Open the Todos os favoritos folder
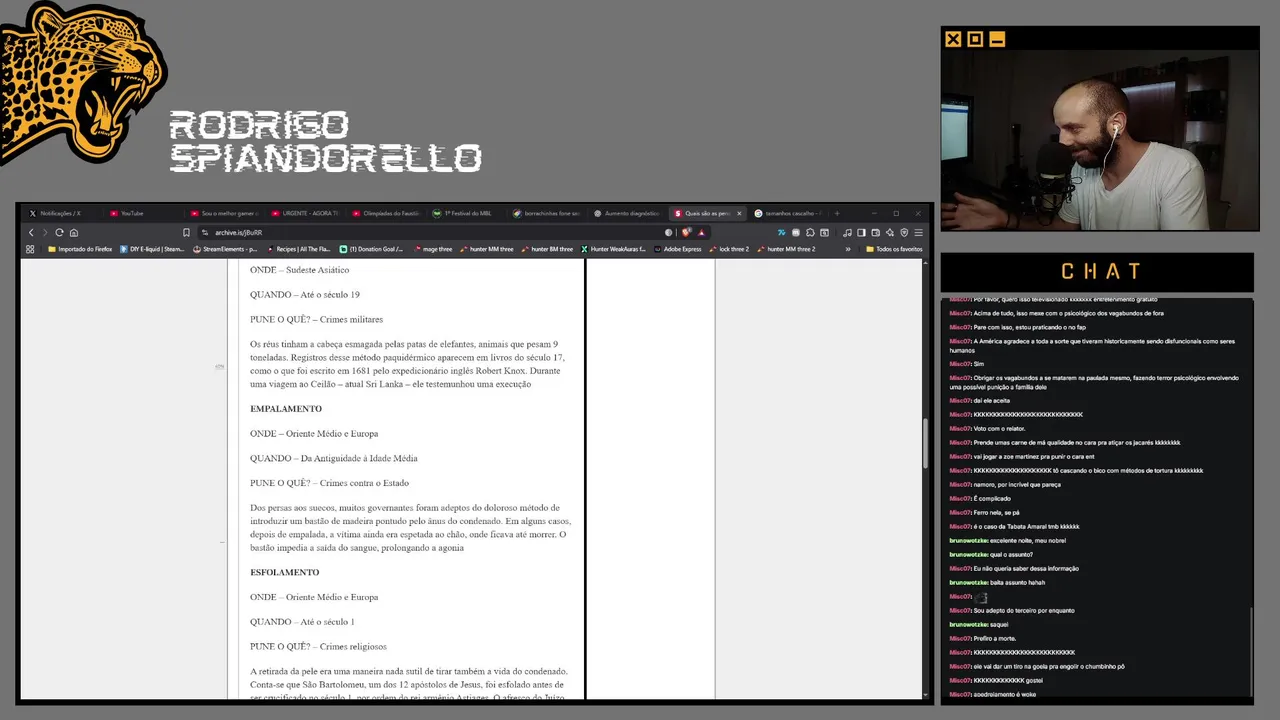1280x720 pixels. tap(894, 249)
